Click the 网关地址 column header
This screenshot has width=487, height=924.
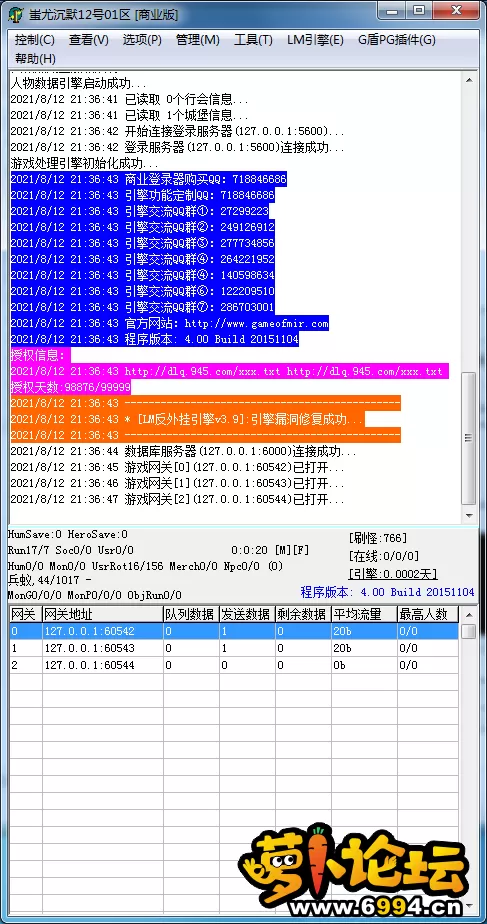102,614
